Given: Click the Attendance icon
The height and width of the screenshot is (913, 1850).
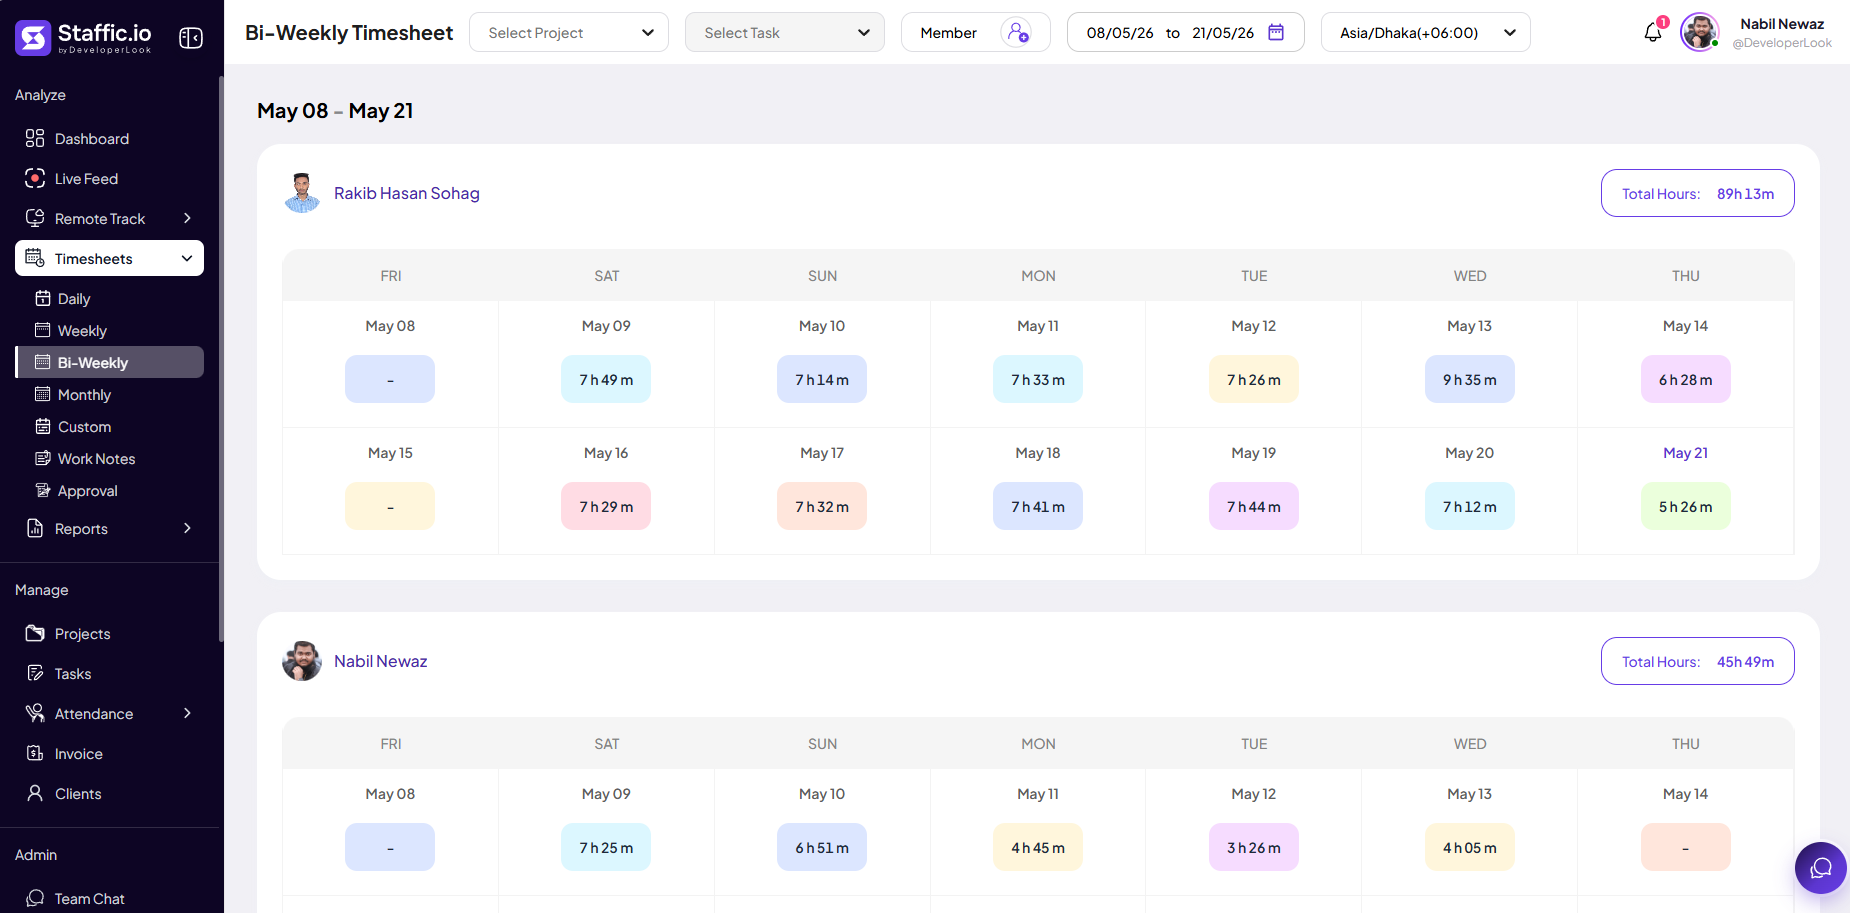Looking at the screenshot, I should (35, 713).
